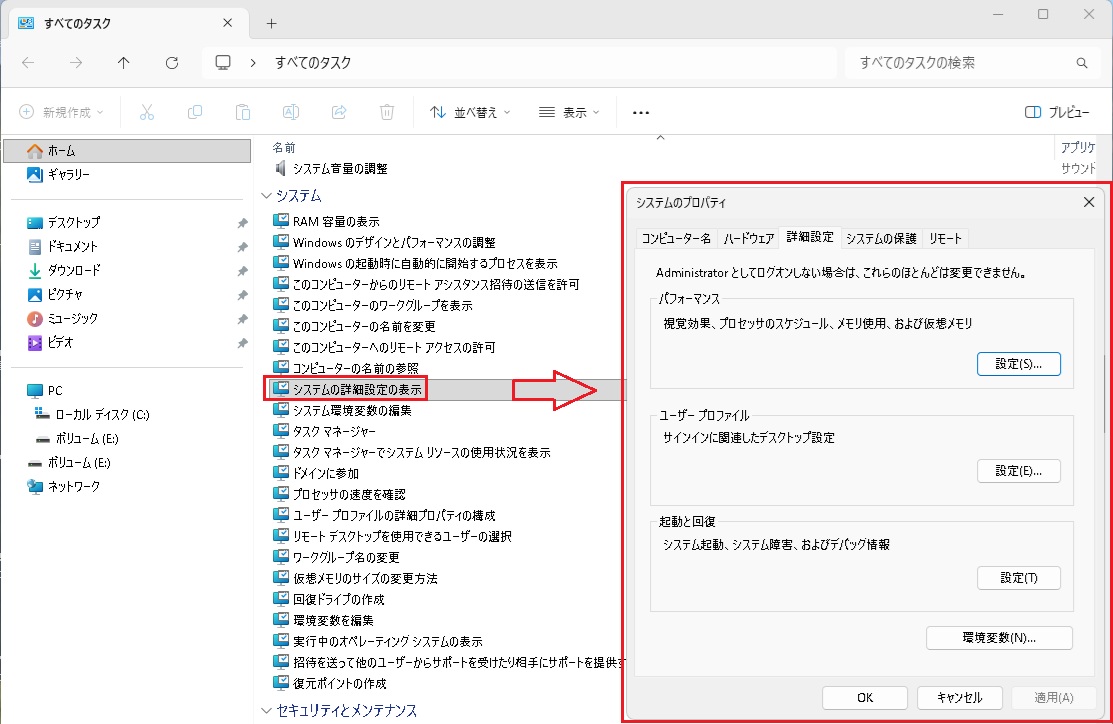This screenshot has width=1113, height=724.
Task: Click the Delete trash icon
Action: tap(387, 112)
